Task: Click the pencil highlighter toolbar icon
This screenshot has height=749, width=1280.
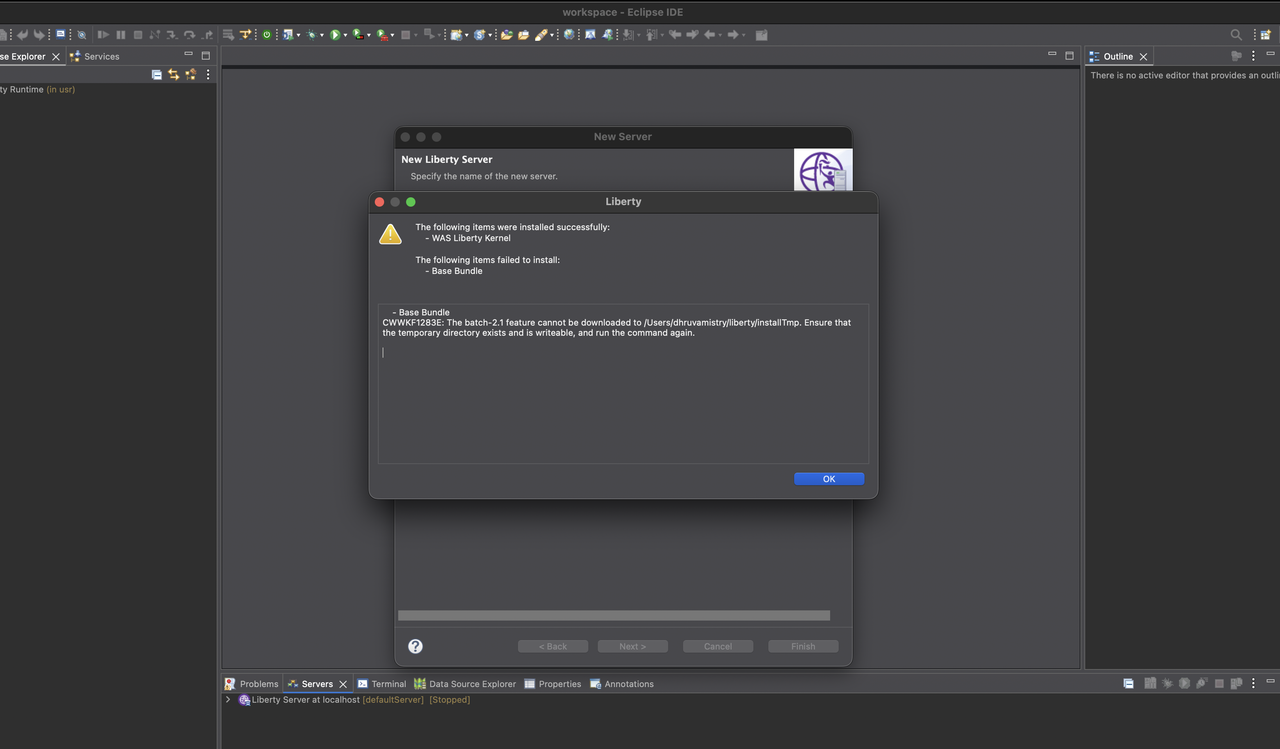Action: (x=540, y=34)
